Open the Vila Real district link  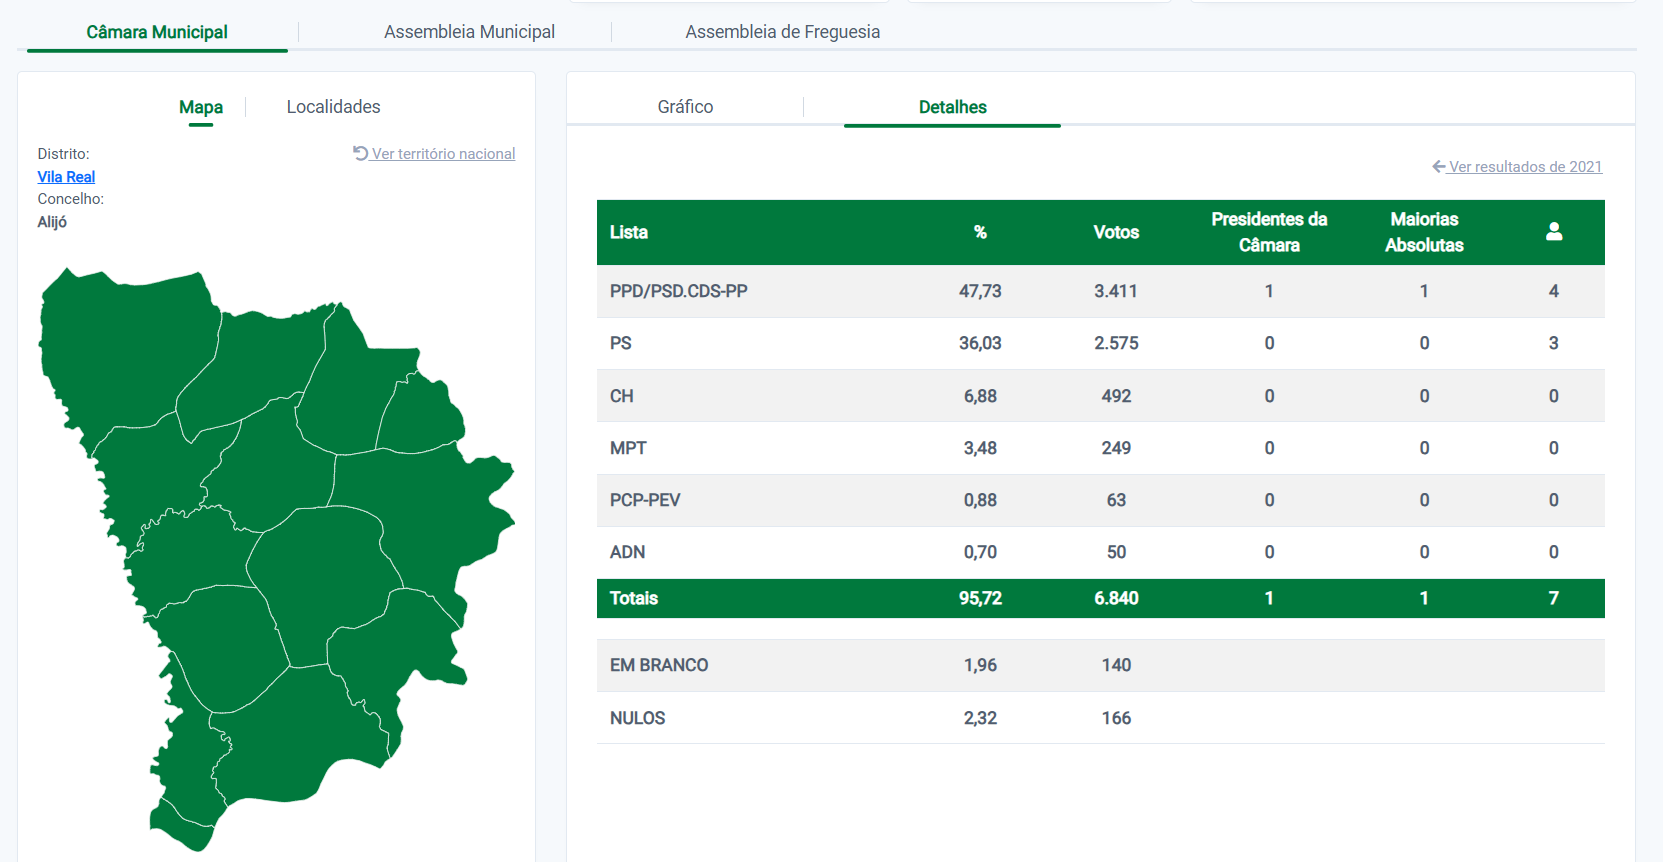pyautogui.click(x=66, y=177)
